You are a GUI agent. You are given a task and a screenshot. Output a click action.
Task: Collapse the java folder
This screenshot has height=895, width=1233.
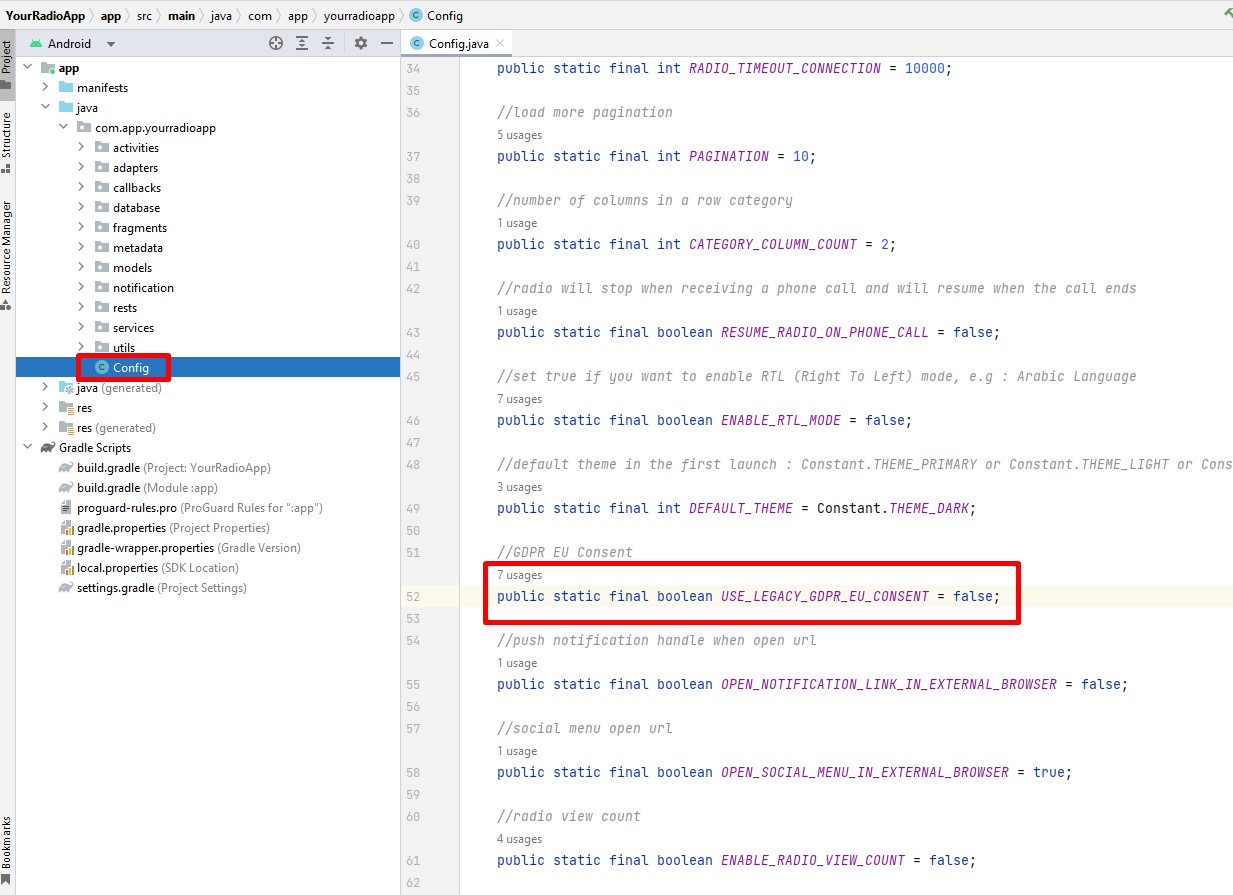pyautogui.click(x=45, y=108)
